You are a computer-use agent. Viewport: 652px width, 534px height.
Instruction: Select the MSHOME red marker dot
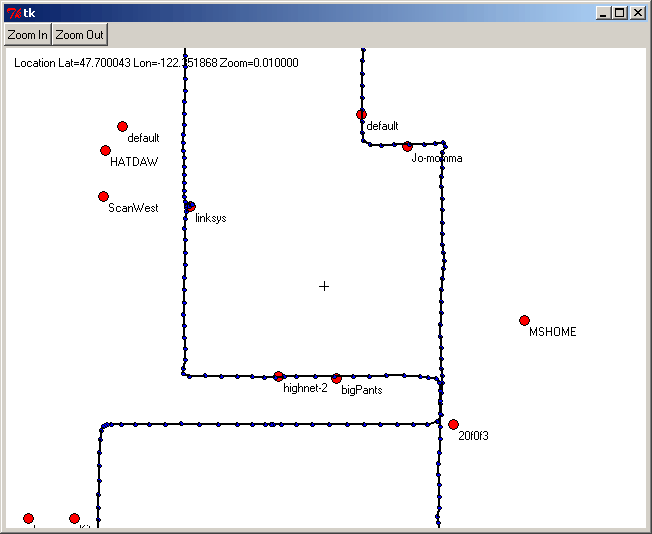(524, 321)
